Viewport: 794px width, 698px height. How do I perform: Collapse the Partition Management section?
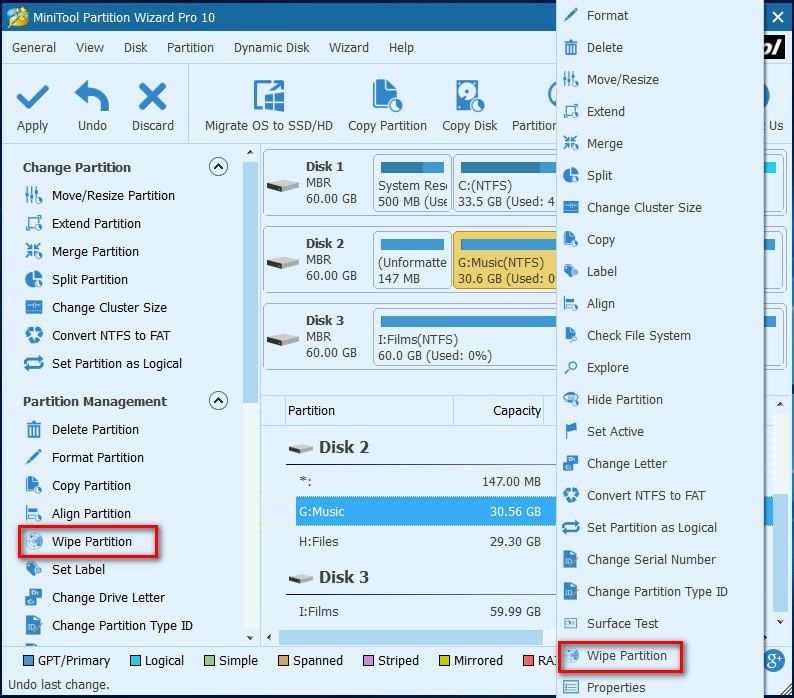[x=218, y=401]
